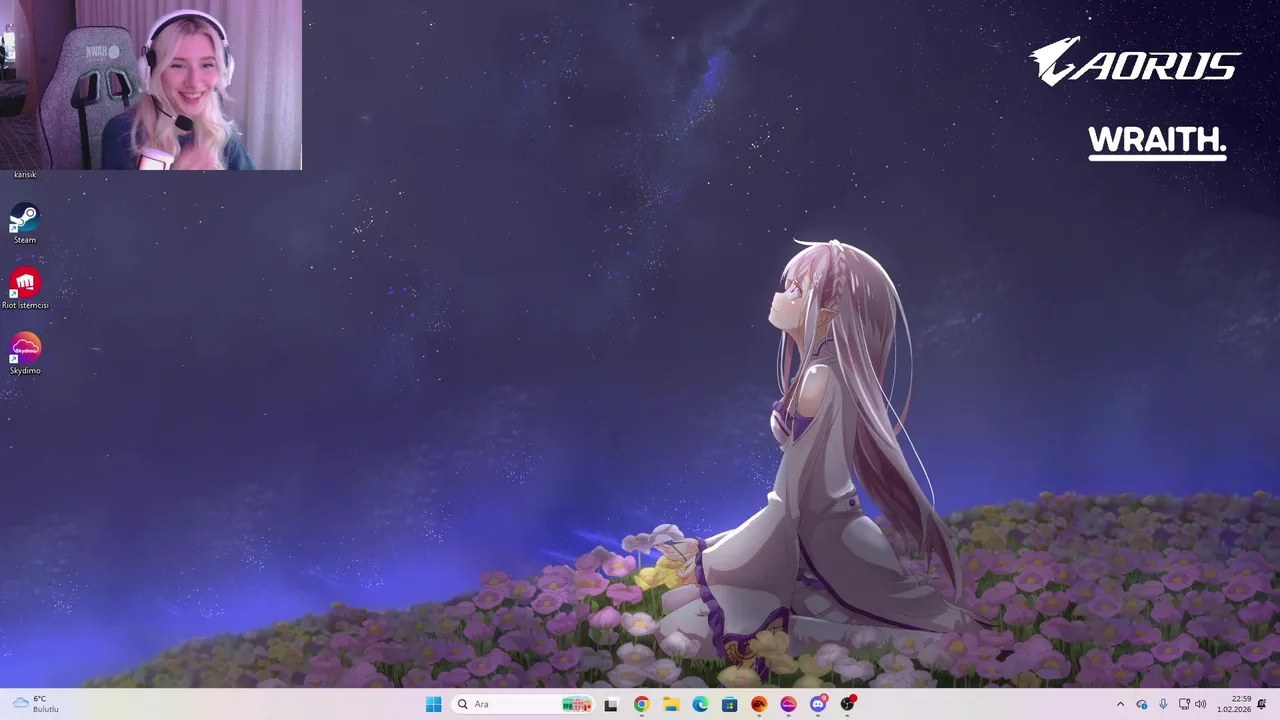
Task: Open Task View from the taskbar
Action: 611,704
